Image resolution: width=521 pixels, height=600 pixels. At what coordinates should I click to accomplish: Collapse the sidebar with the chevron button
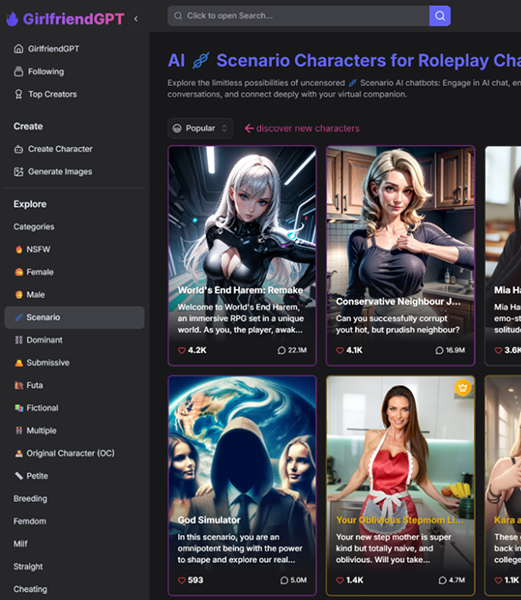(136, 19)
